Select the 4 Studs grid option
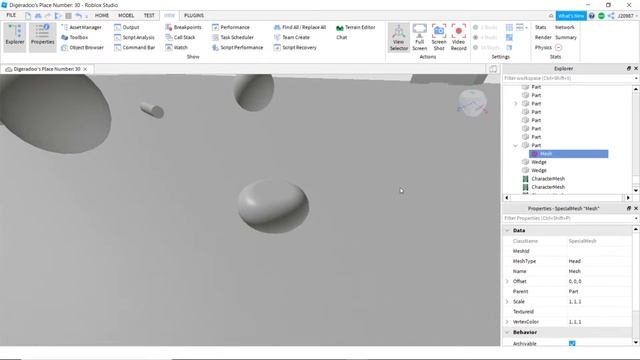 [x=485, y=38]
